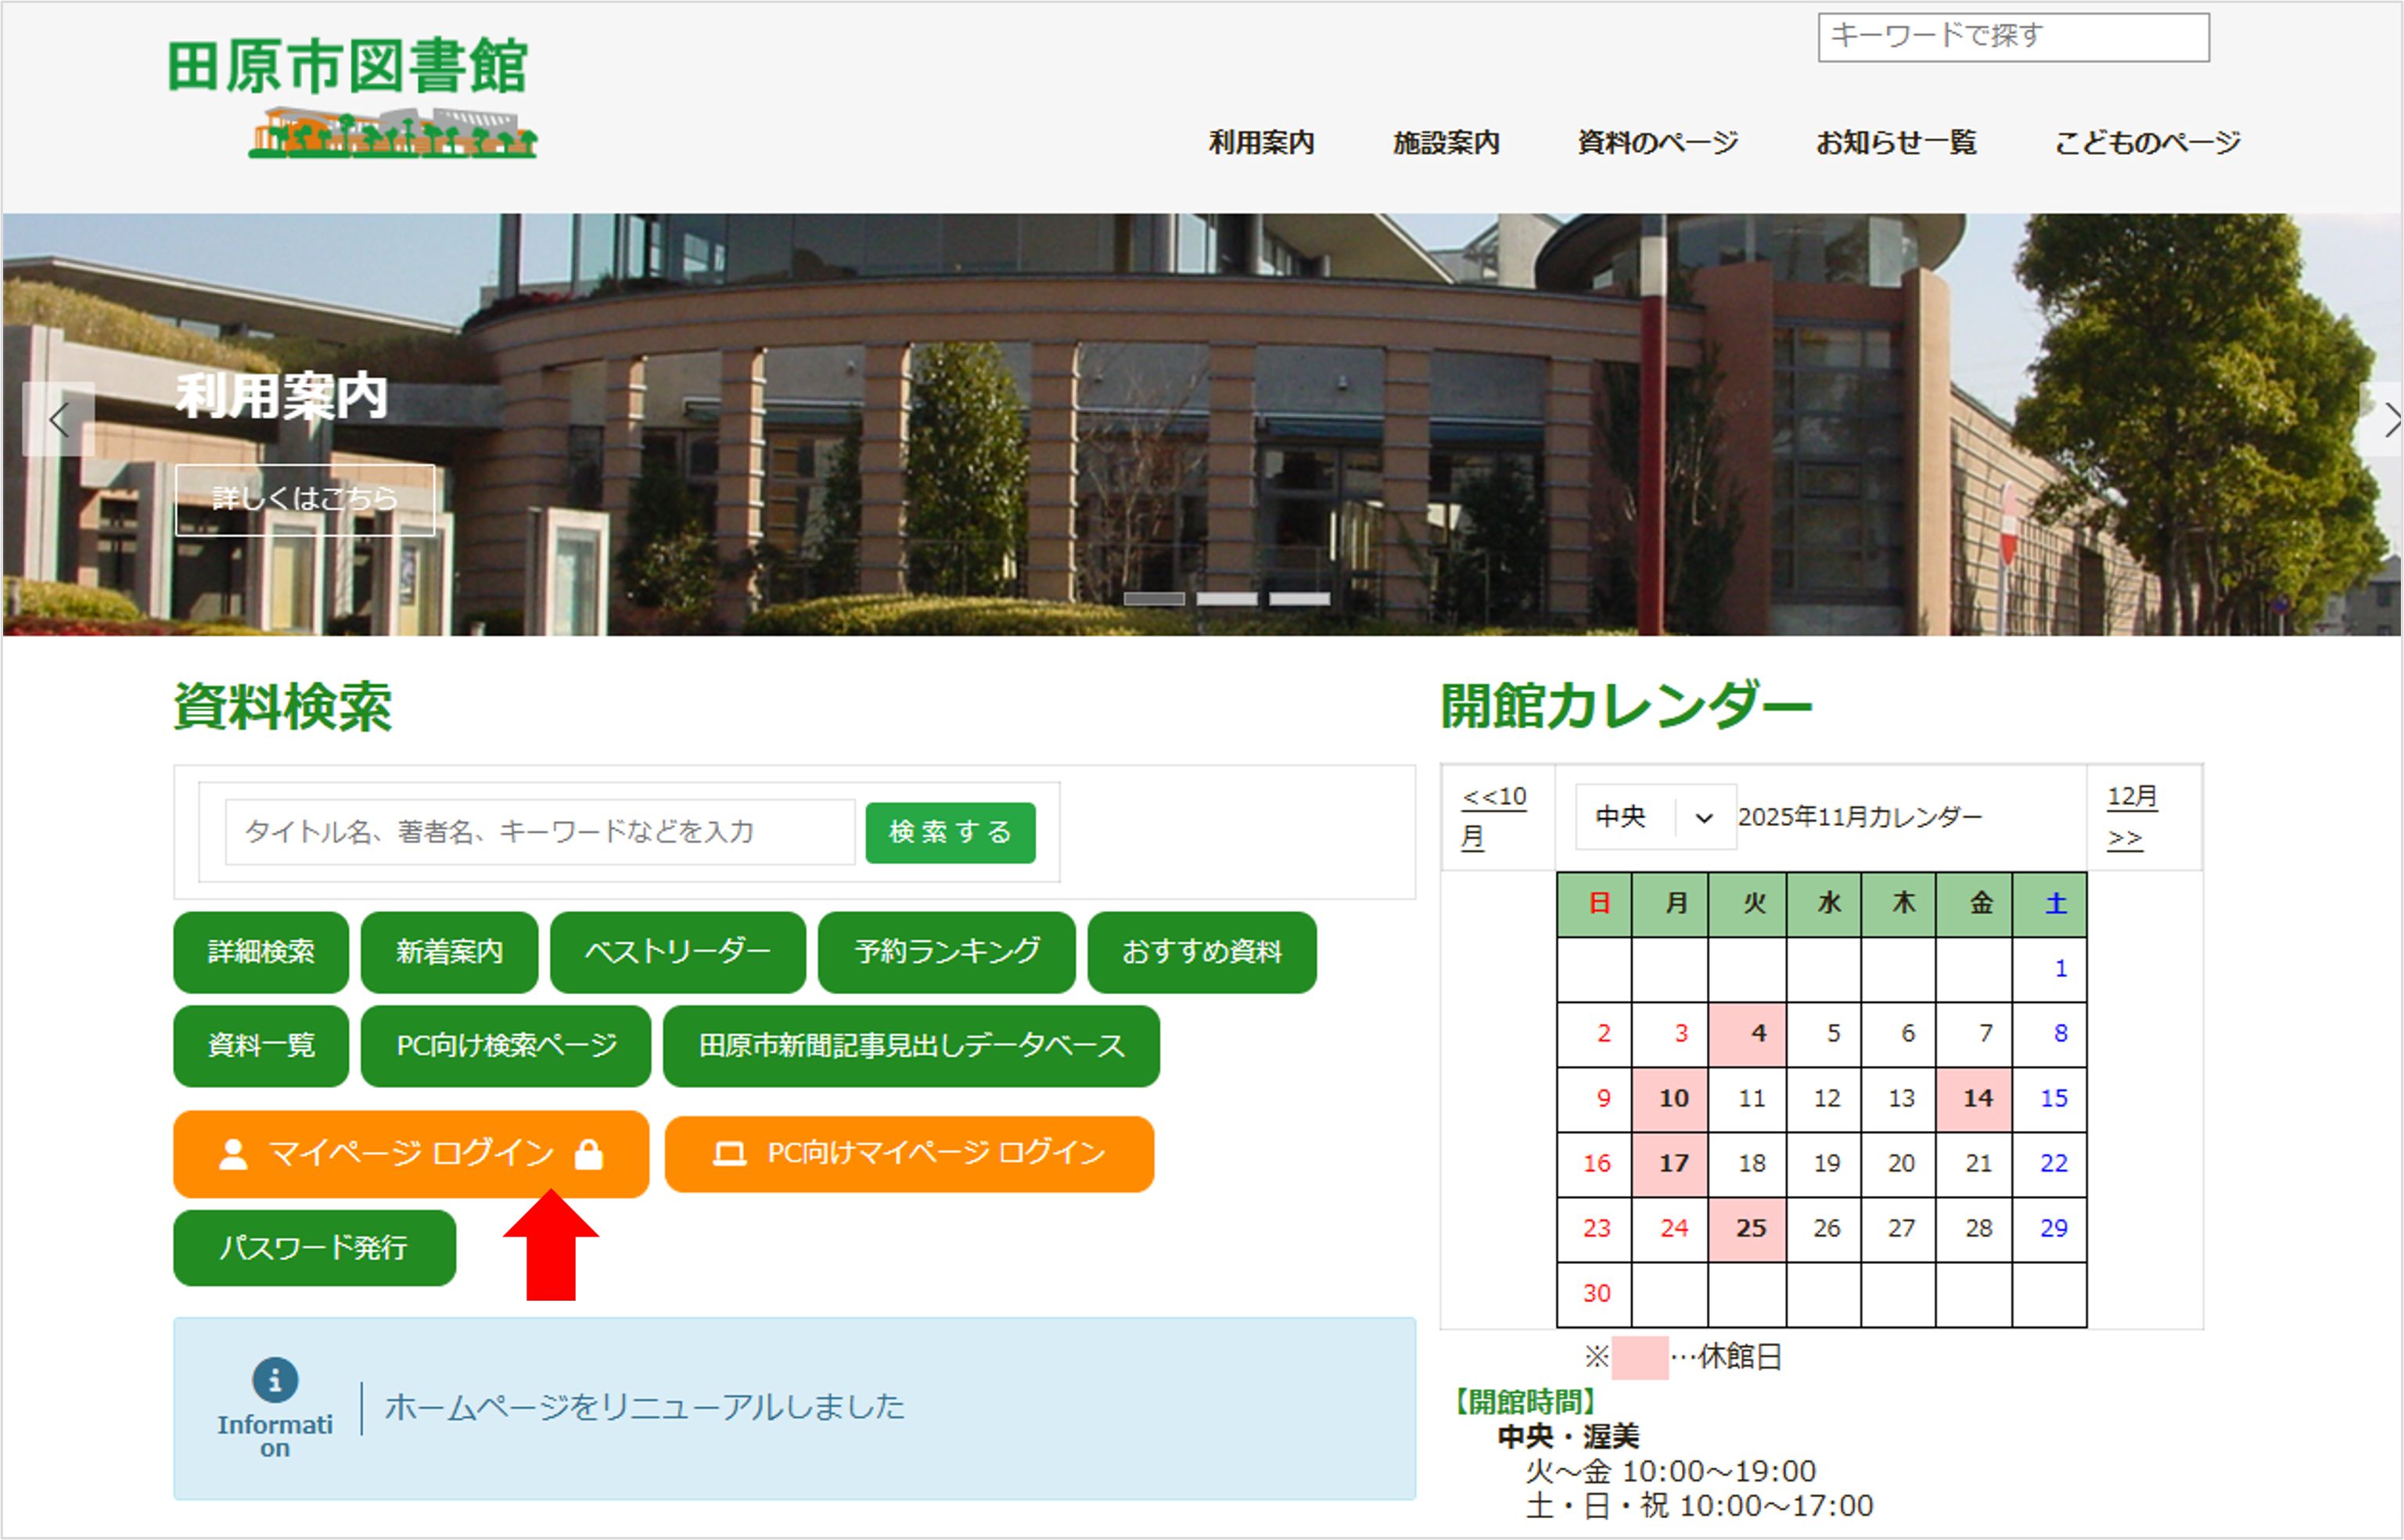This screenshot has height=1540, width=2404.
Task: Click the 検索する search button
Action: pos(949,831)
